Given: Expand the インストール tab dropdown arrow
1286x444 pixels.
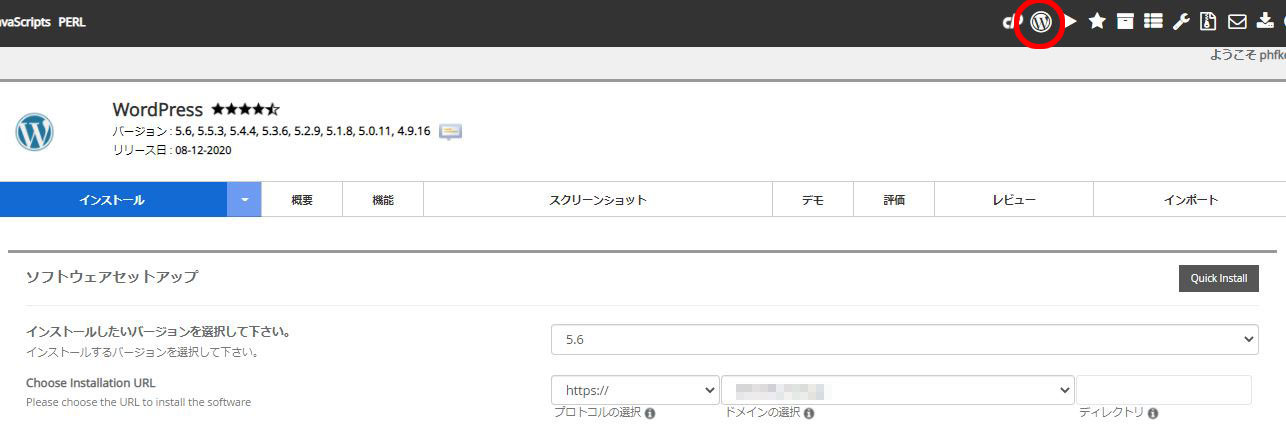Looking at the screenshot, I should point(244,199).
